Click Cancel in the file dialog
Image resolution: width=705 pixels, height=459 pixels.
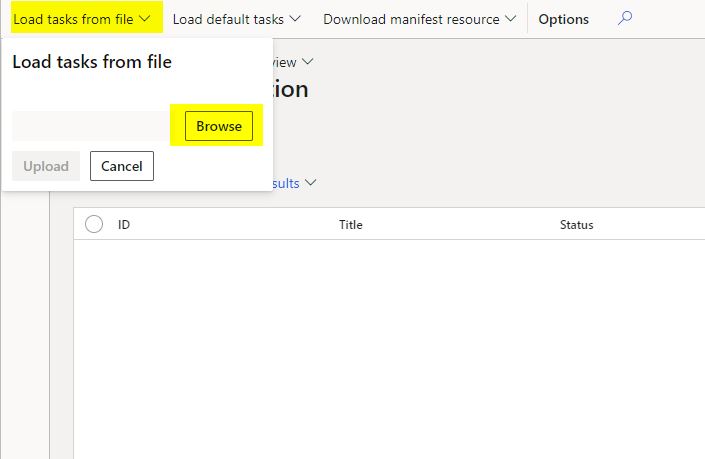(122, 166)
